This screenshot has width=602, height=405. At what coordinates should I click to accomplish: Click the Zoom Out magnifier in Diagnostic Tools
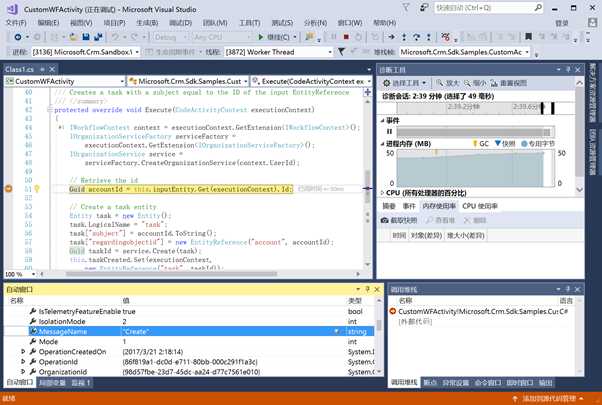[x=467, y=83]
